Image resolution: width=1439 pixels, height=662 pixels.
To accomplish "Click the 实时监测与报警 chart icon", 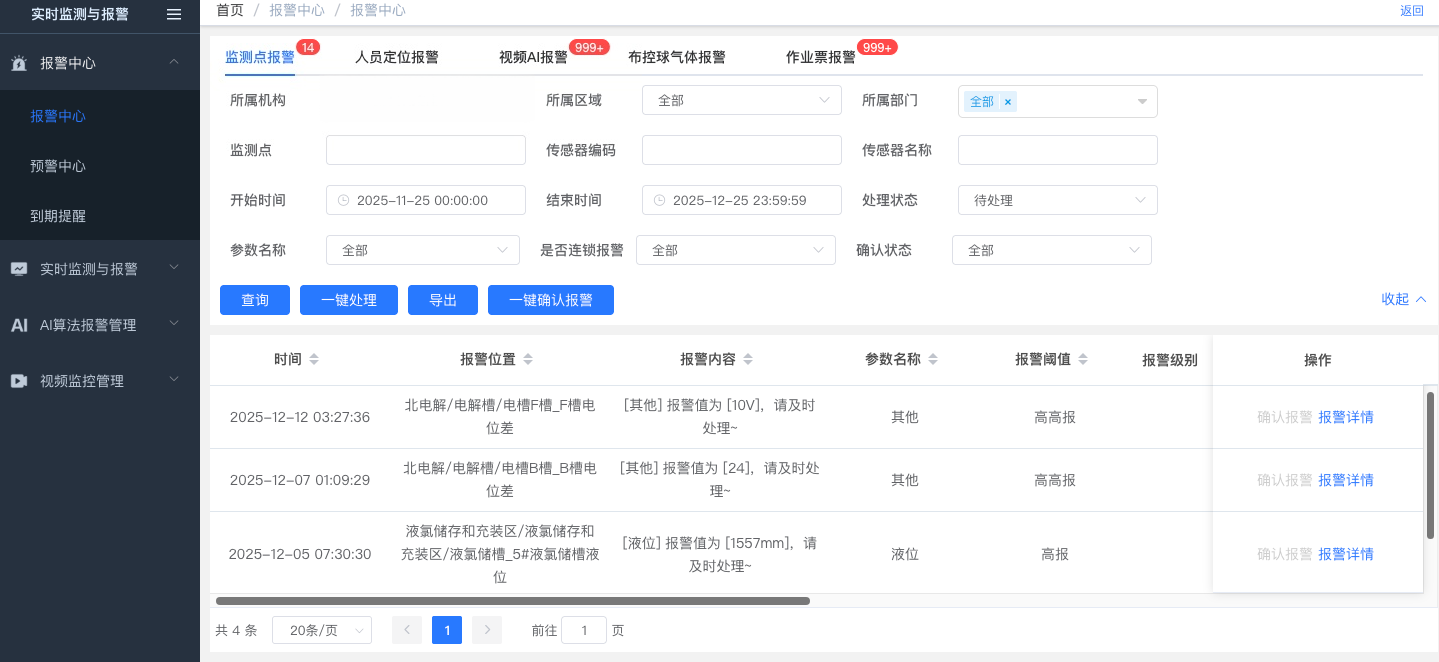I will pos(19,269).
